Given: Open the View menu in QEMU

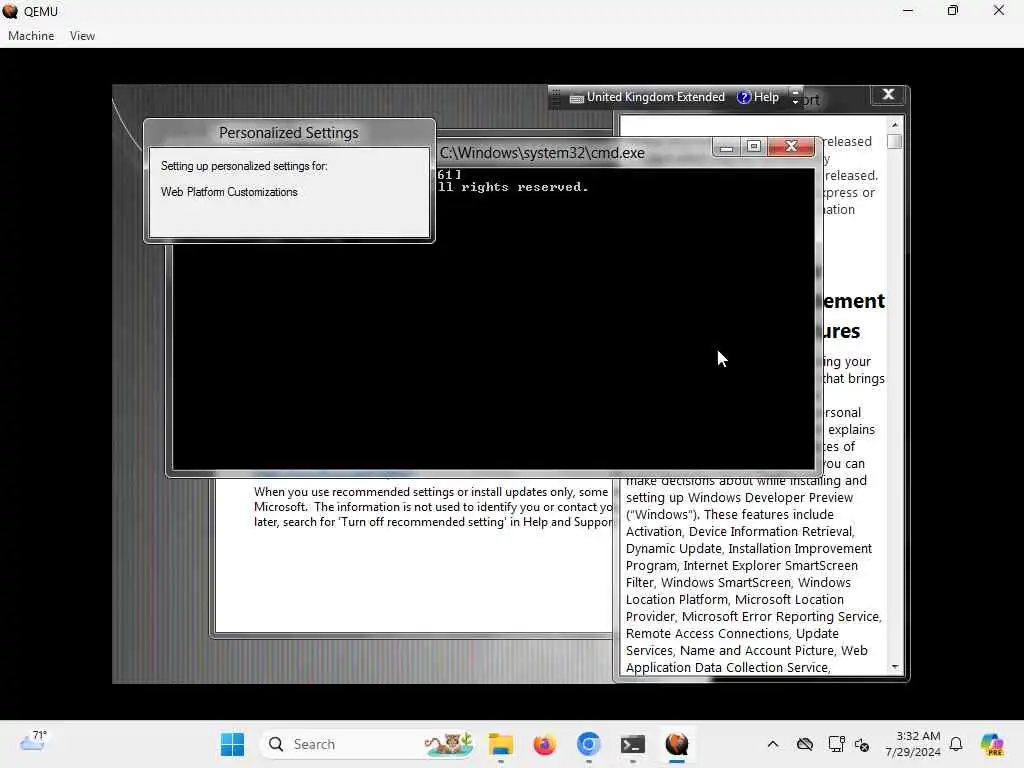Looking at the screenshot, I should 82,36.
